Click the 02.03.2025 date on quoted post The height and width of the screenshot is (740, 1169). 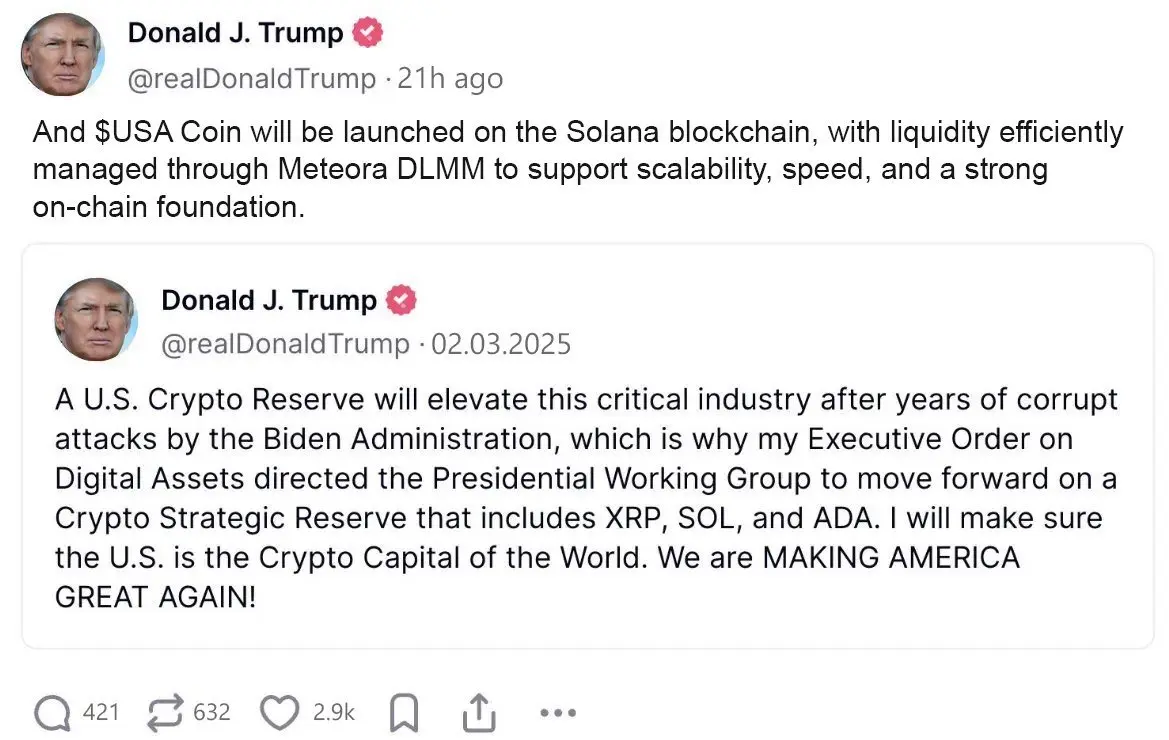pyautogui.click(x=501, y=345)
